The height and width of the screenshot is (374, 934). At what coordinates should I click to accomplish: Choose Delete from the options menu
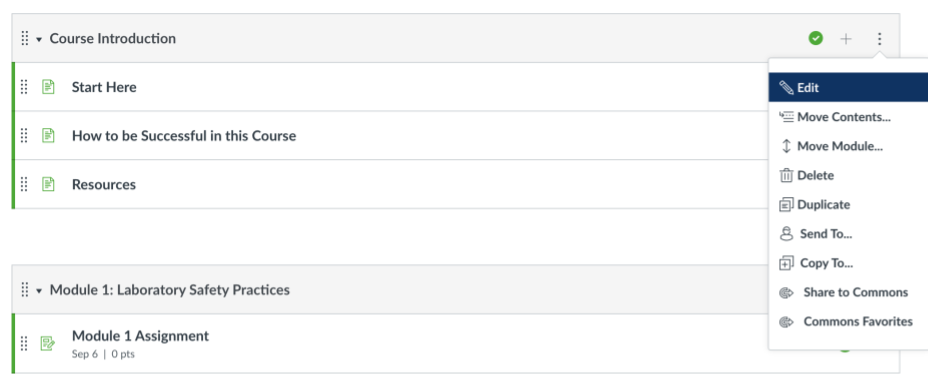click(x=848, y=175)
